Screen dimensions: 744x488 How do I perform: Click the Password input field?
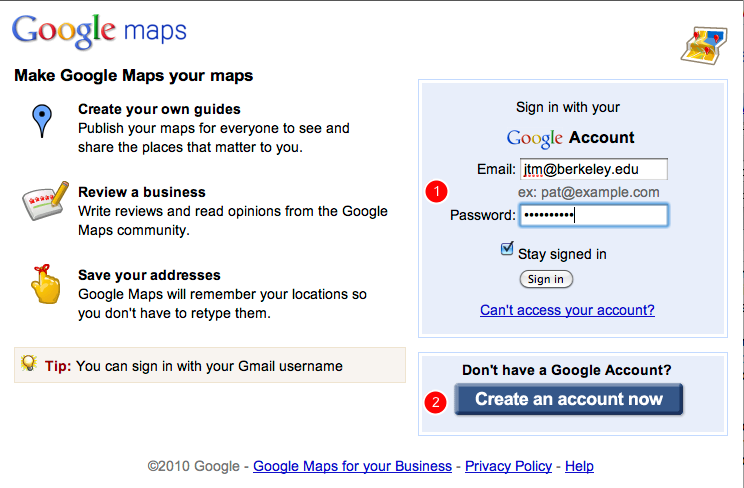click(x=594, y=216)
